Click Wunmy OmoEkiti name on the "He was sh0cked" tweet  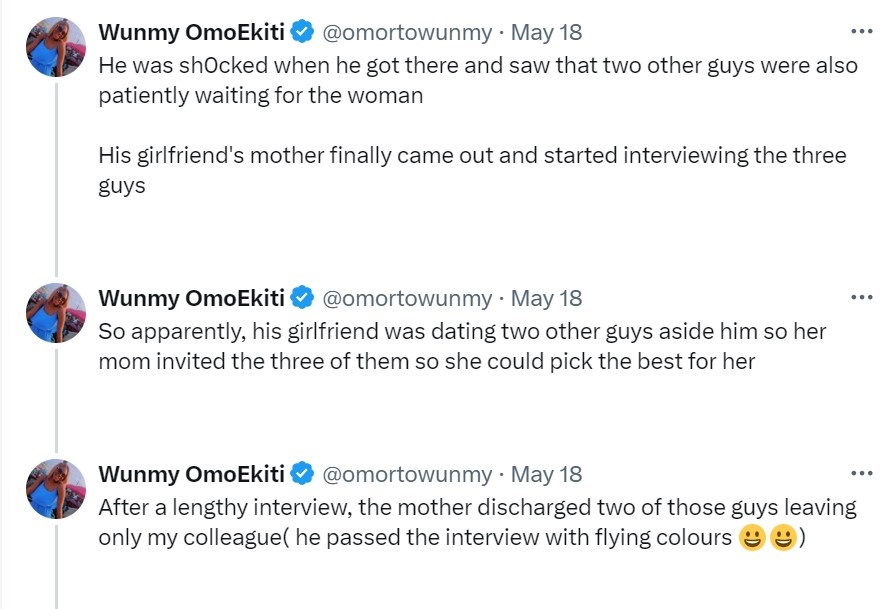[x=191, y=33]
